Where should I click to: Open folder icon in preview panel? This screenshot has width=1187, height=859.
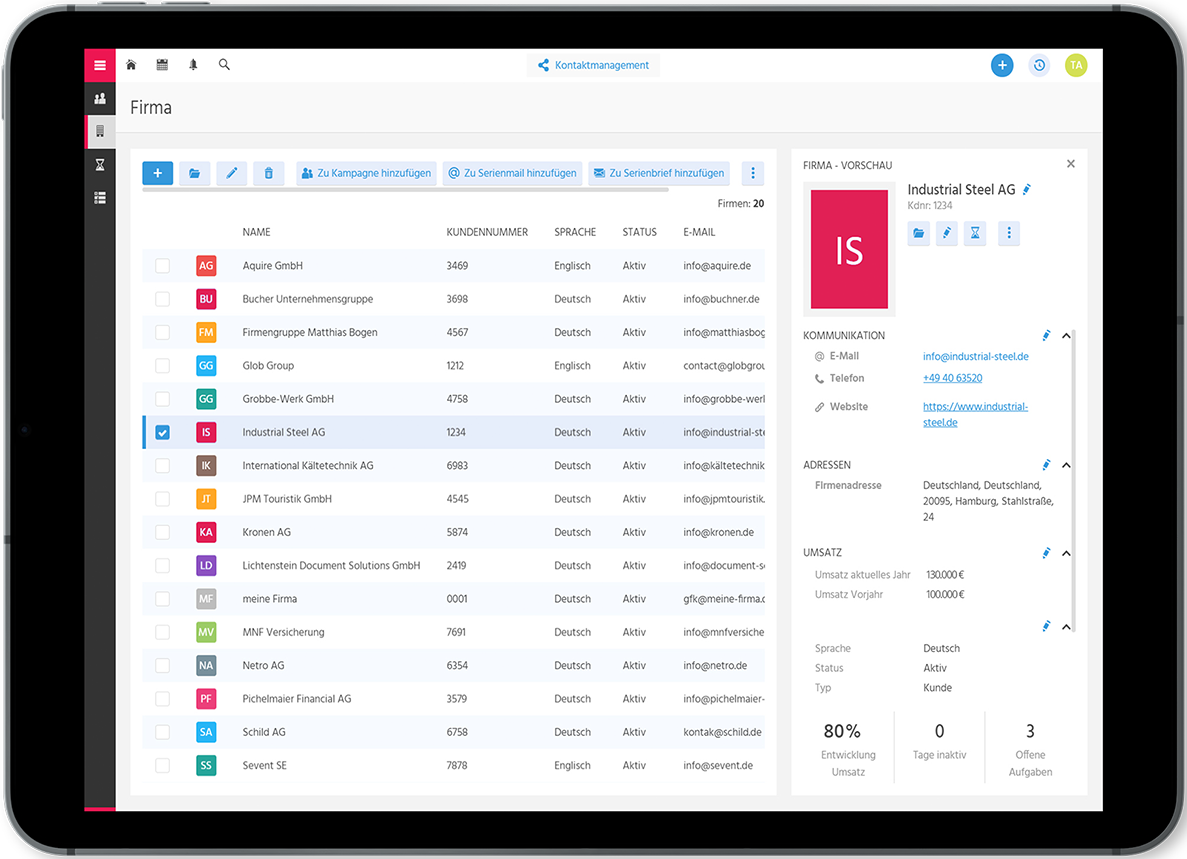pyautogui.click(x=918, y=233)
